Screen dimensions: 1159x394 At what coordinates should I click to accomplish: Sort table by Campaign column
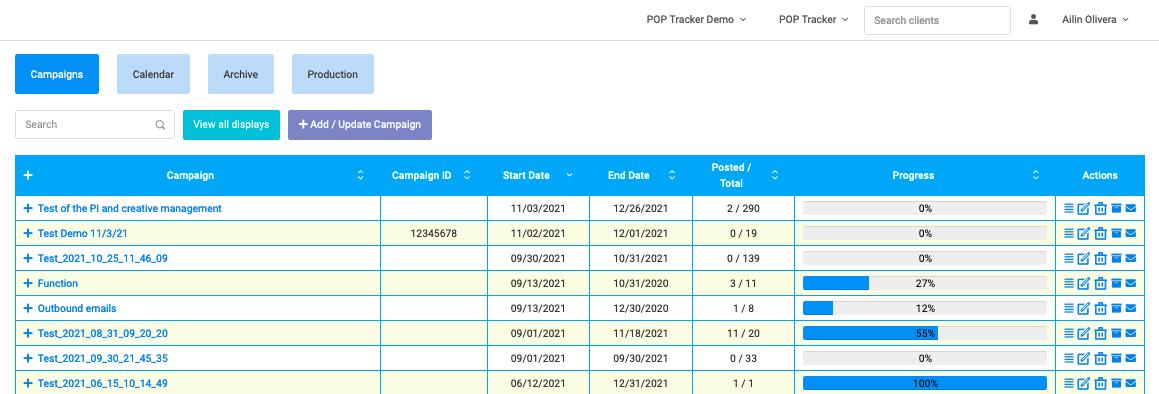[x=361, y=176]
